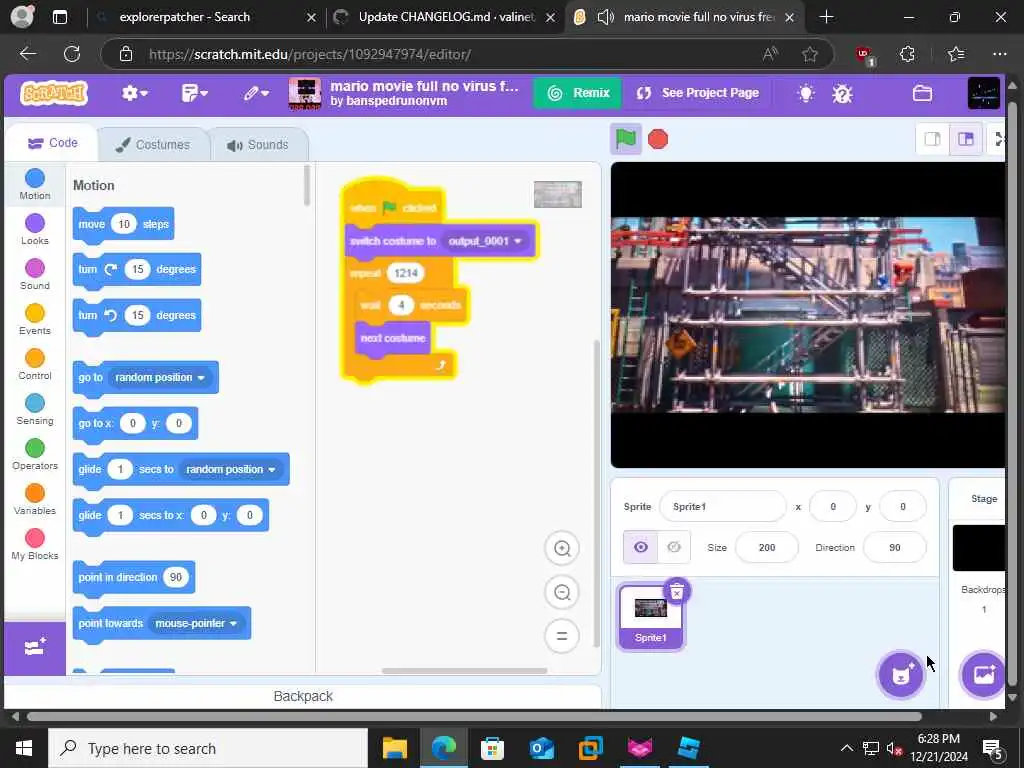Viewport: 1024px width, 768px height.
Task: Select the My Blocks category
Action: (x=35, y=545)
